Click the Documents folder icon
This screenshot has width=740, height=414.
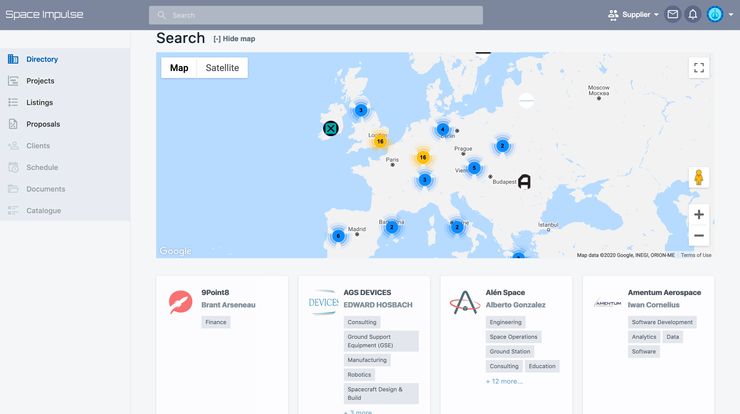coord(13,189)
